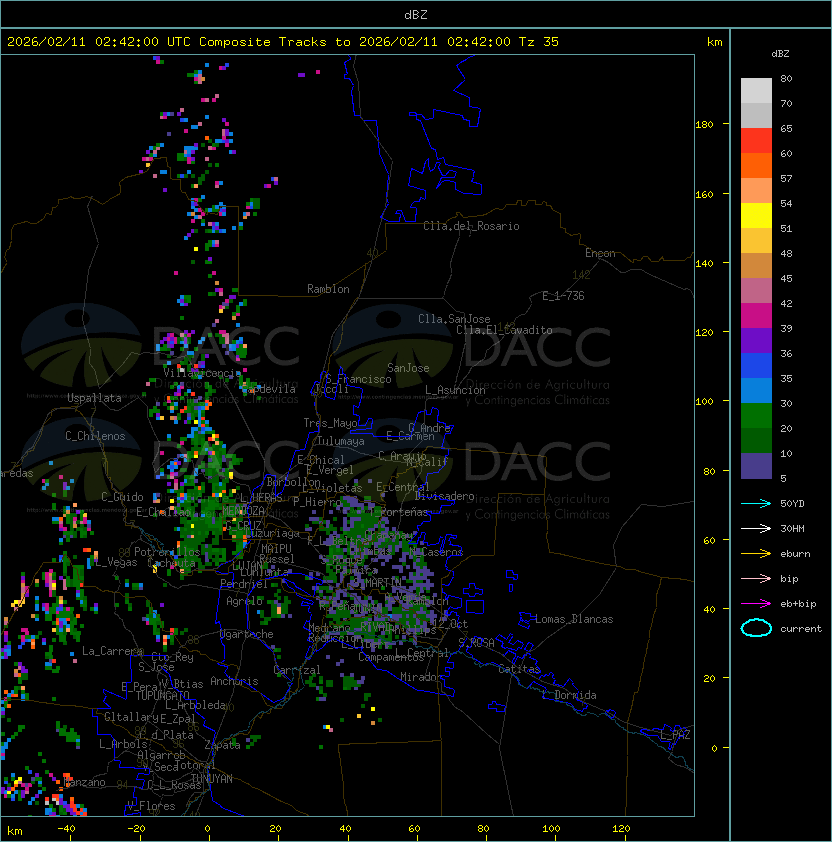The width and height of the screenshot is (832, 842).
Task: Click the 'Agrelo' label on the map
Action: click(244, 601)
